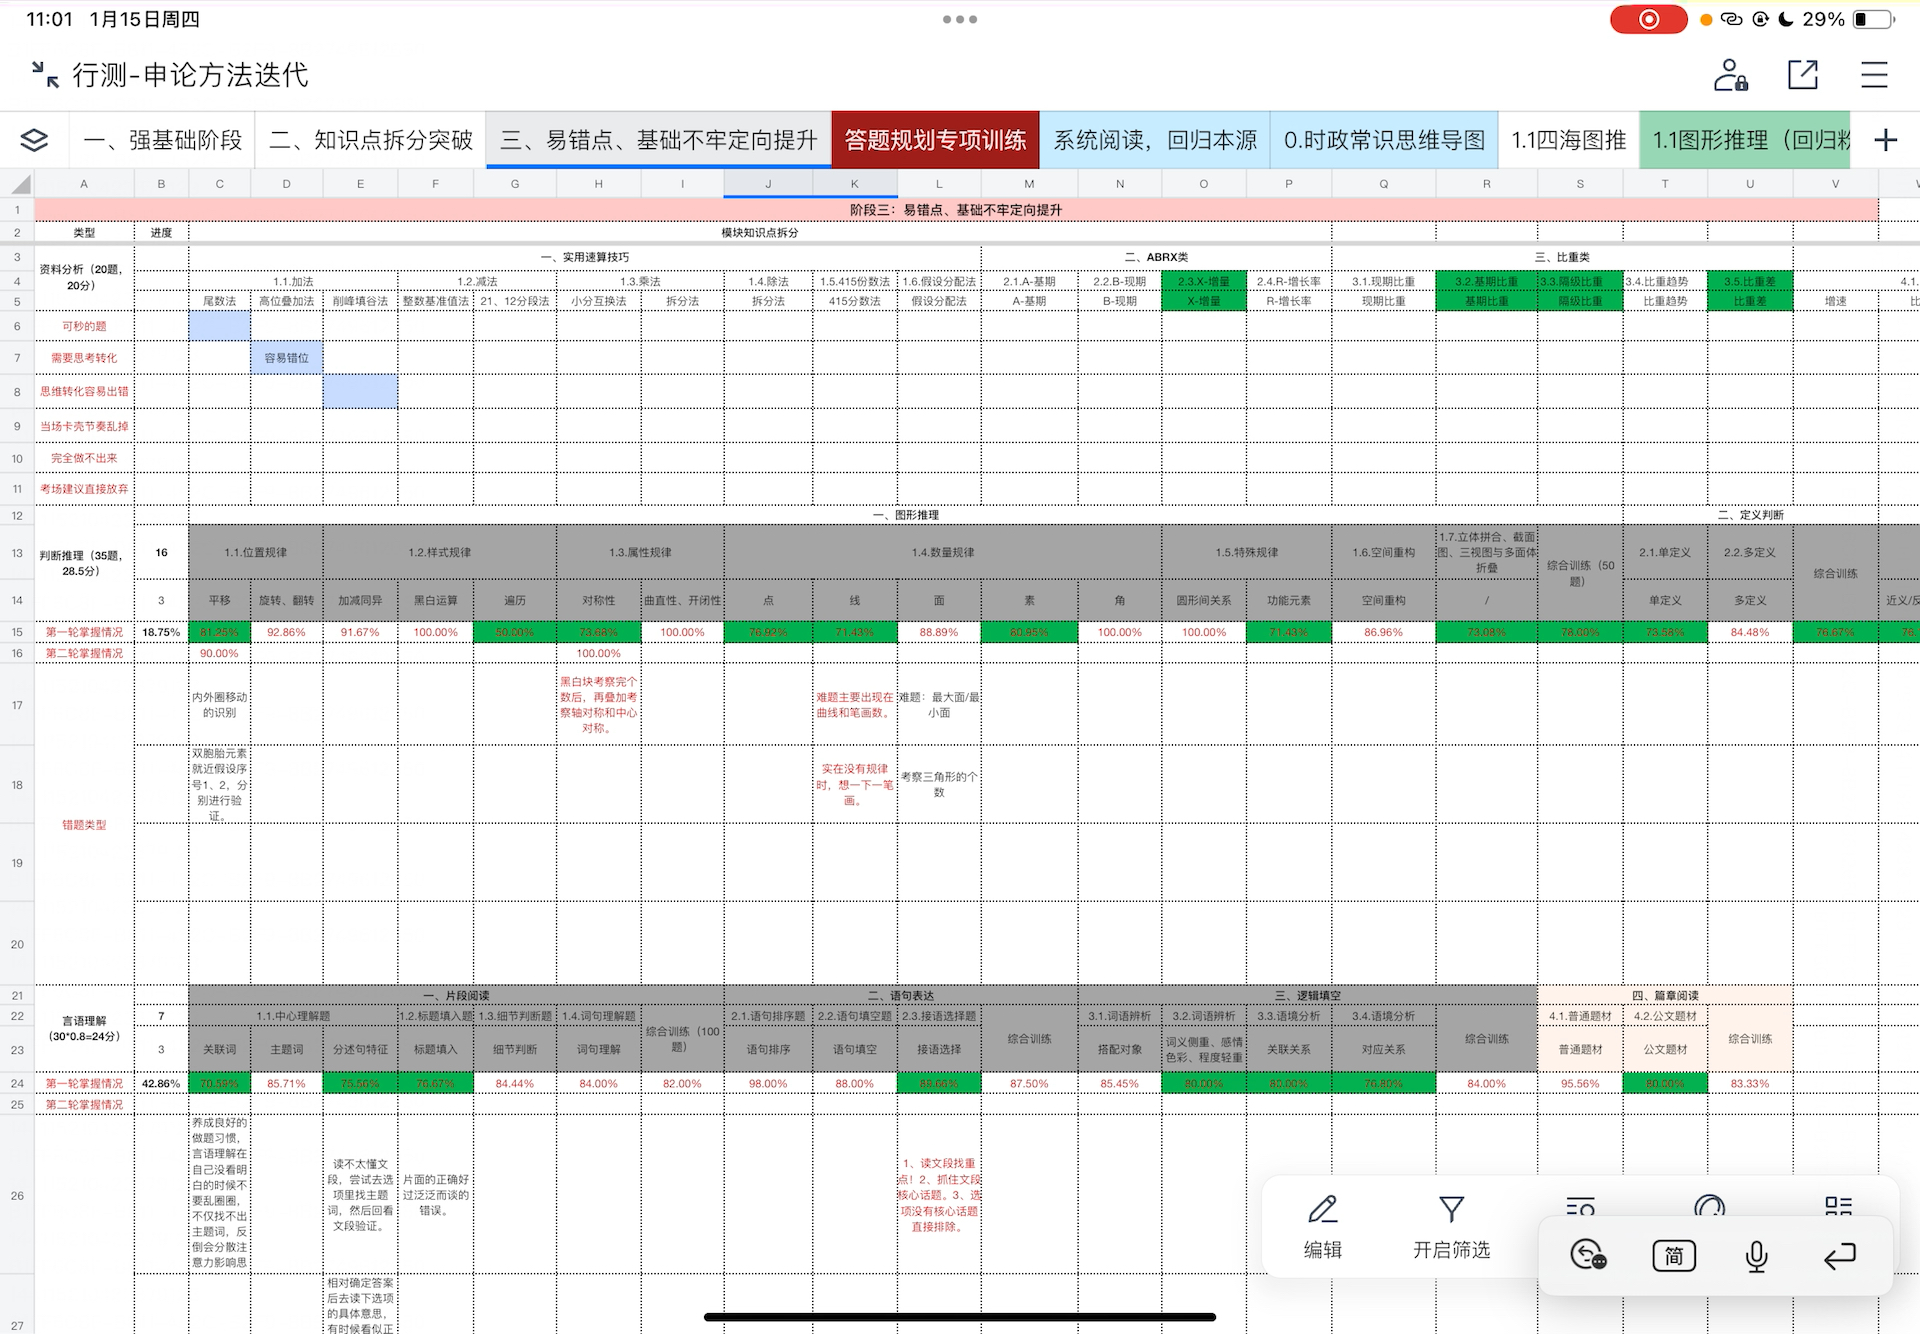This screenshot has height=1334, width=1920.
Task: Open the hamburger menu at top right
Action: pyautogui.click(x=1875, y=74)
